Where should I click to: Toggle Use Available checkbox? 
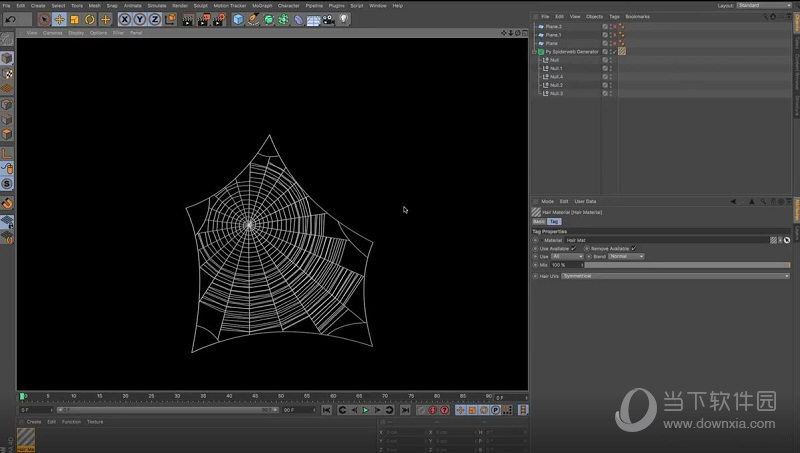(573, 248)
